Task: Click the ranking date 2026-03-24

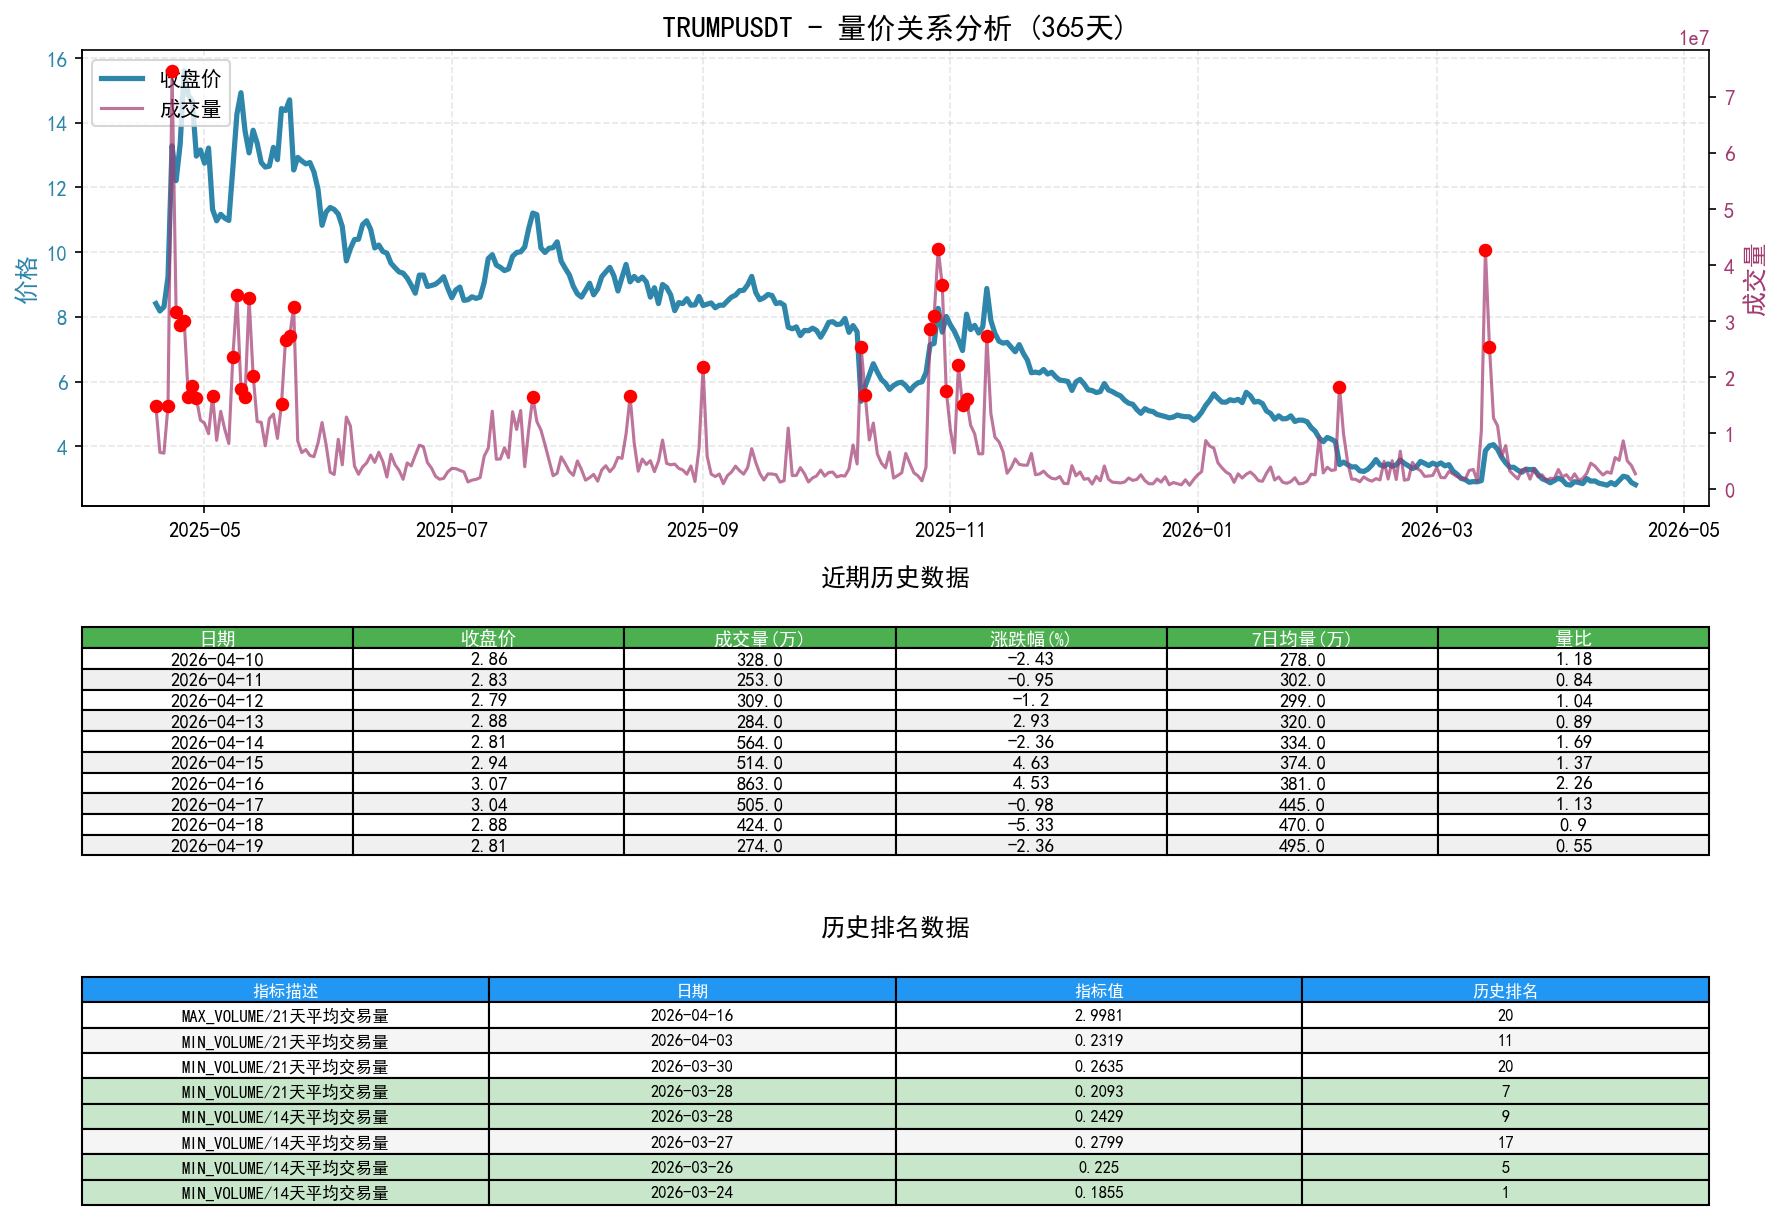Action: [x=692, y=1192]
